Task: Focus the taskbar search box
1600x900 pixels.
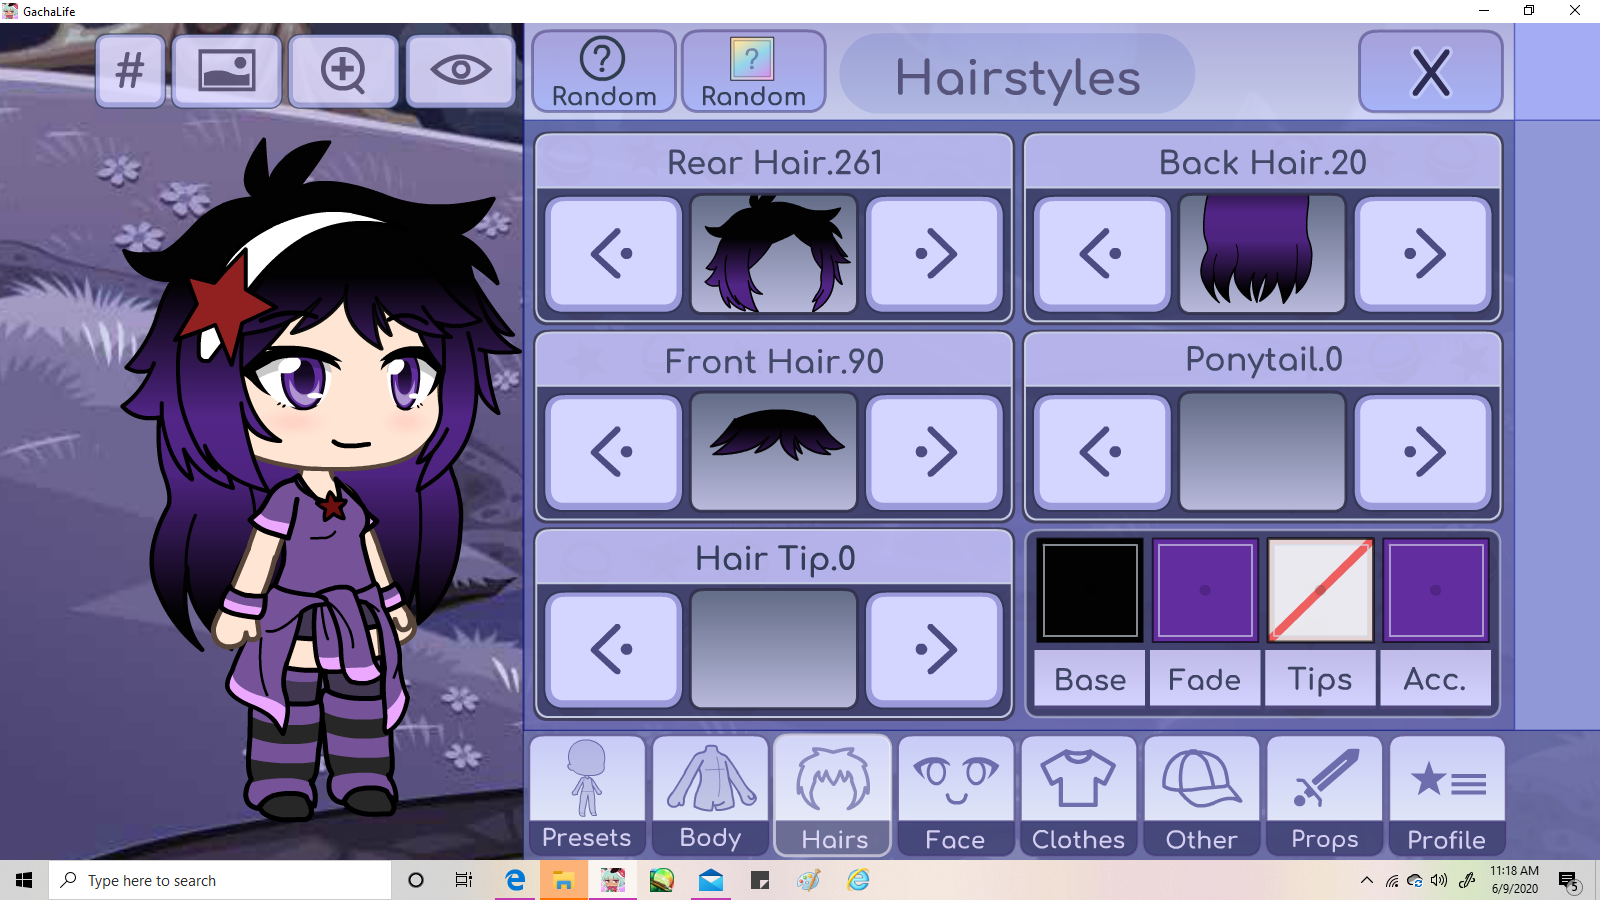Action: (x=220, y=880)
